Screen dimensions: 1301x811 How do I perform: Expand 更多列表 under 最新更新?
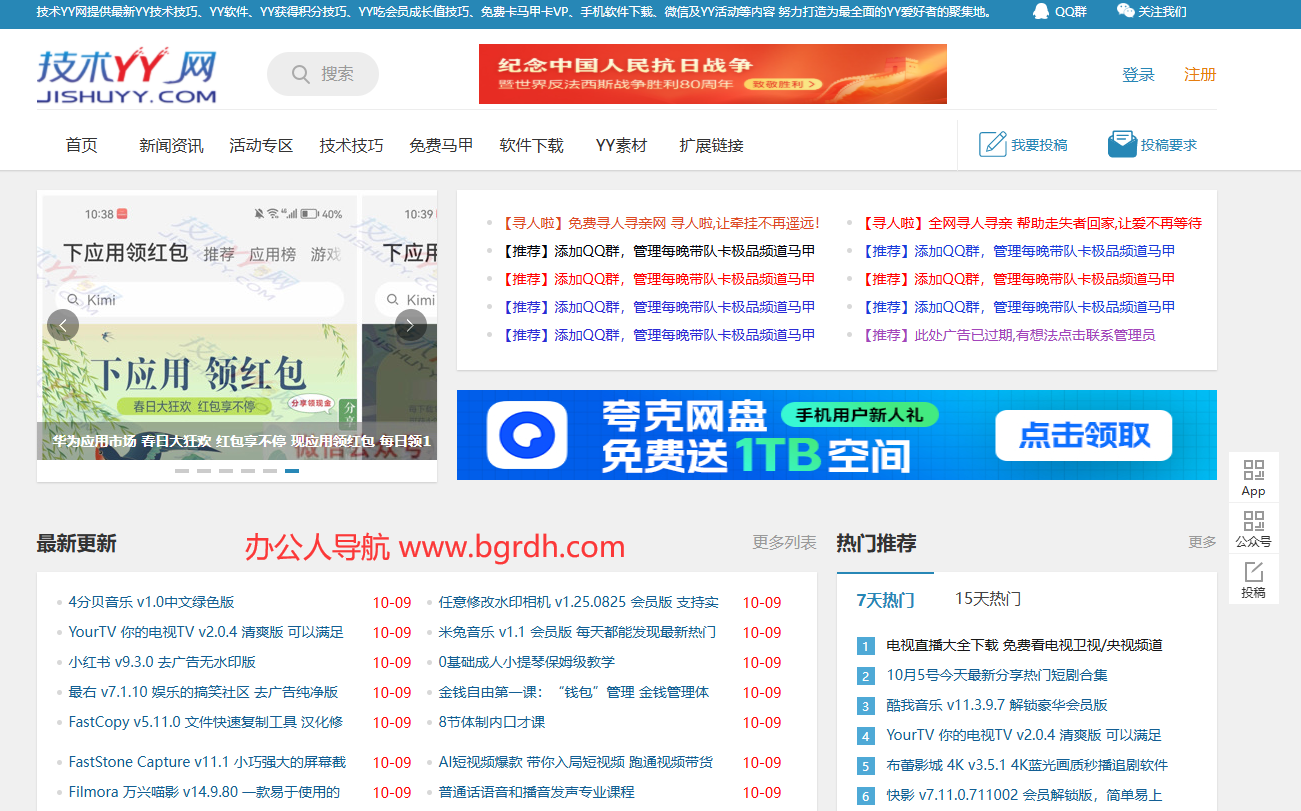[x=784, y=542]
